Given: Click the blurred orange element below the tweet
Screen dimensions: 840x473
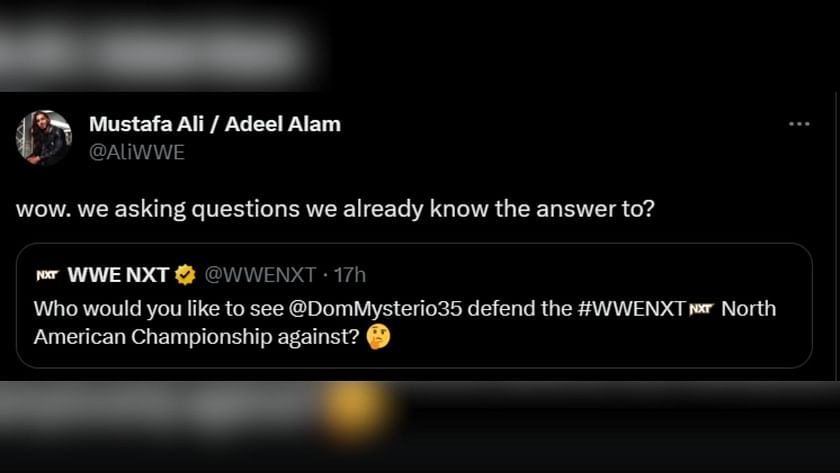Looking at the screenshot, I should tap(357, 411).
